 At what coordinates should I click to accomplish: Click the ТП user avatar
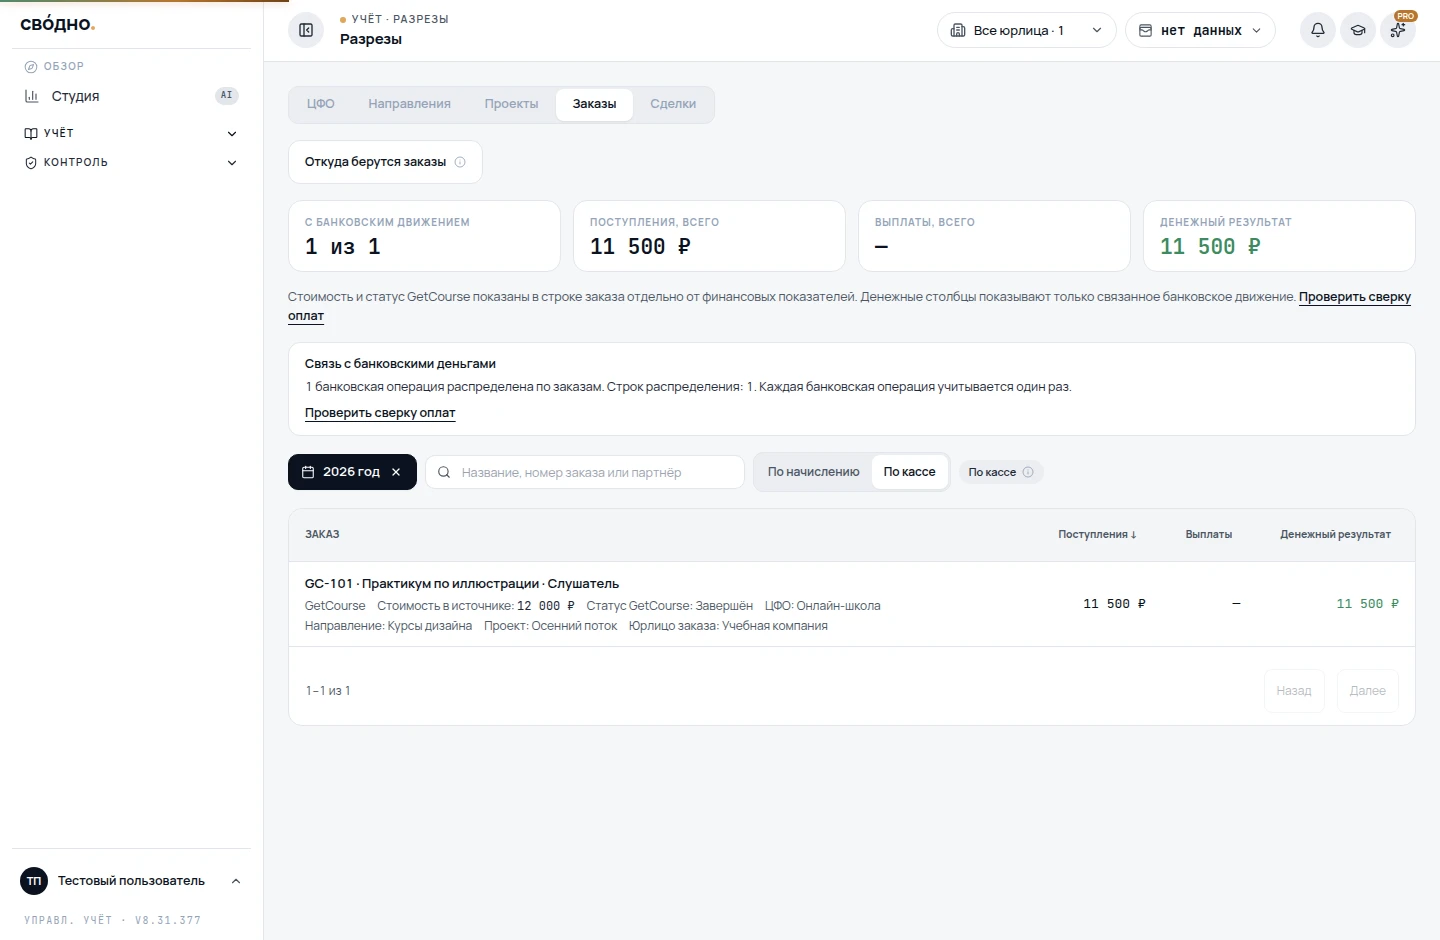(x=34, y=881)
